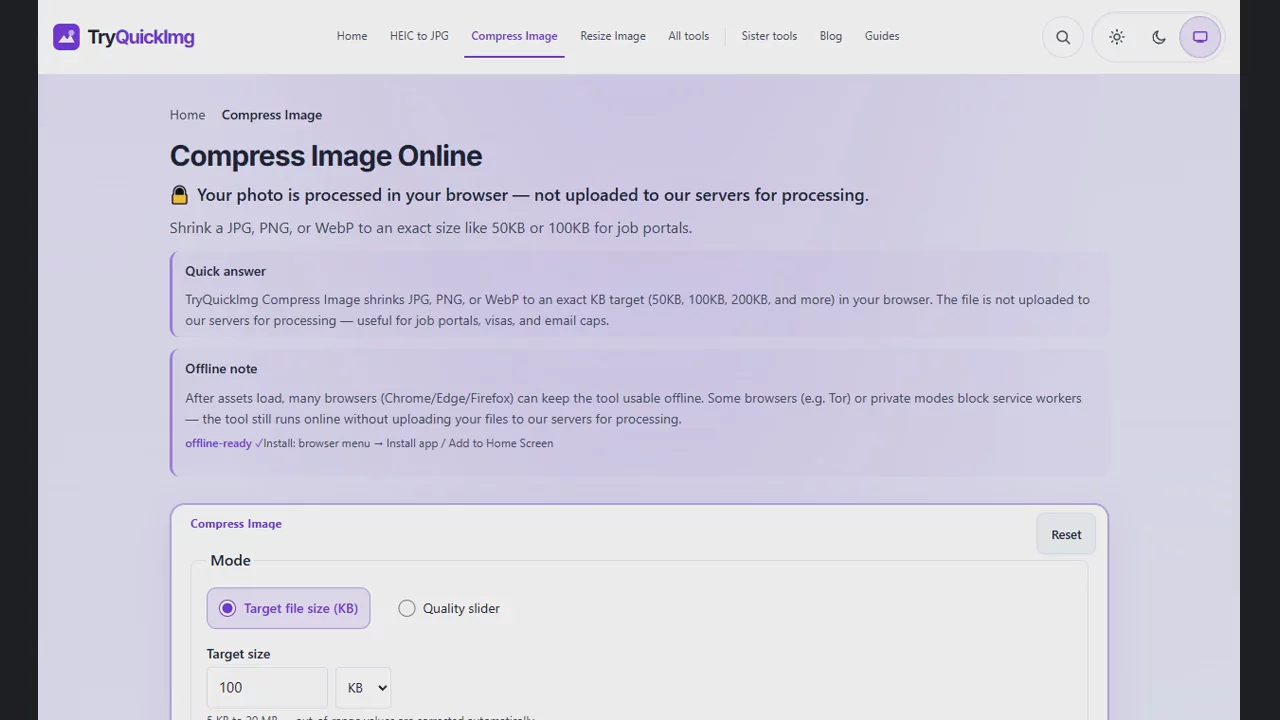Open the KB unit dropdown

tap(363, 687)
